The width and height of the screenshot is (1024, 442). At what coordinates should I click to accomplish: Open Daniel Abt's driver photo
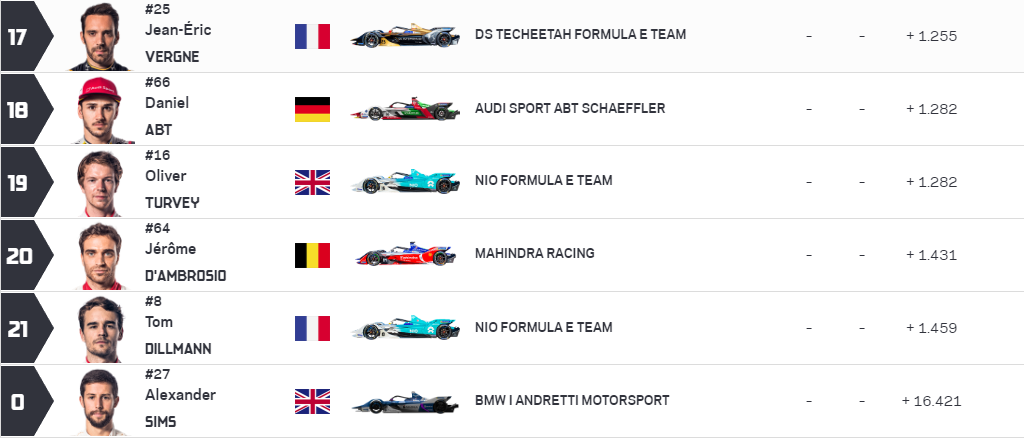tap(105, 110)
